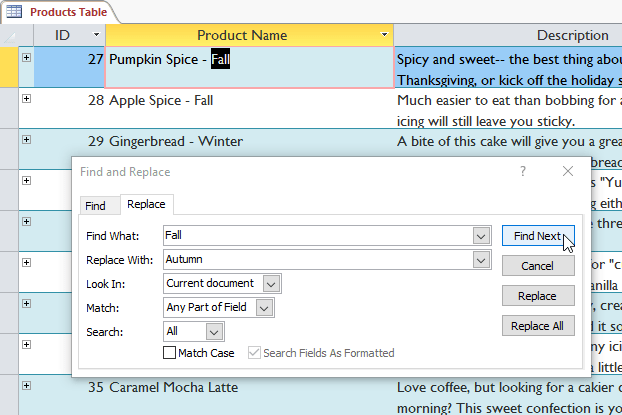Switch to the Find tab
This screenshot has width=622, height=415.
click(x=95, y=206)
